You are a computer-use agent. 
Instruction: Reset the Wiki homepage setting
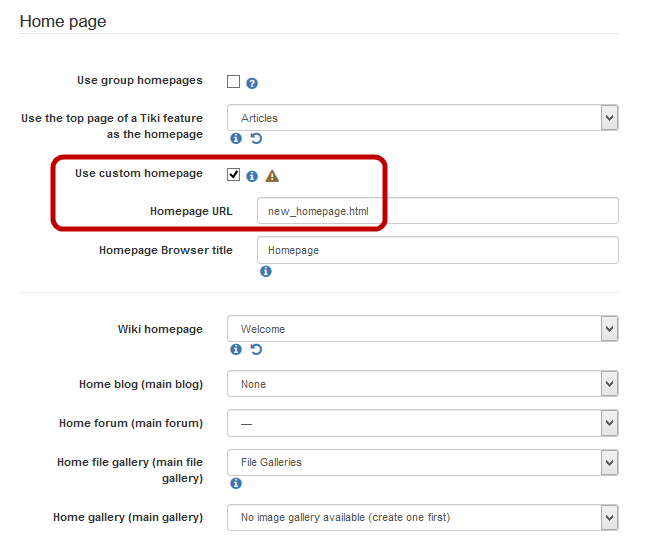256,350
